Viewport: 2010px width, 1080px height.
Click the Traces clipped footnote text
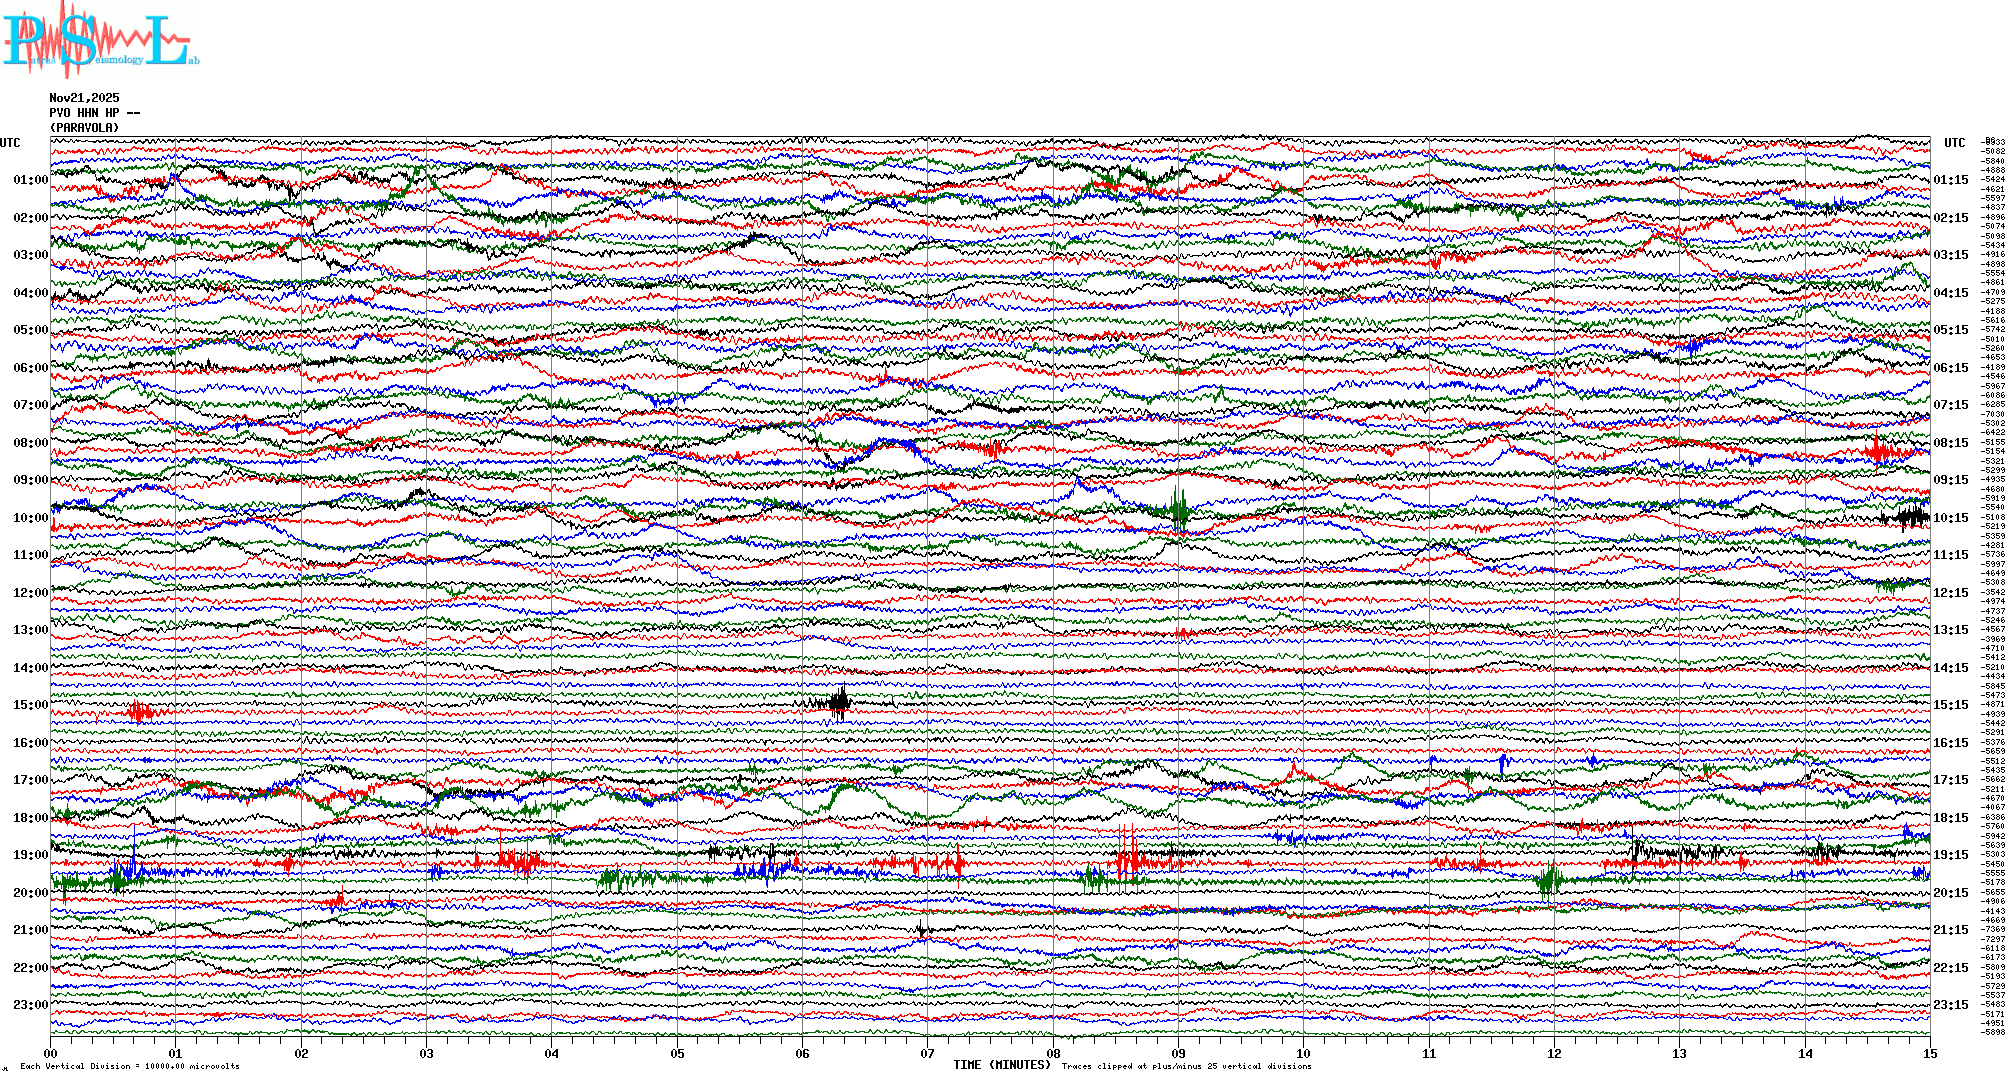[1186, 1066]
